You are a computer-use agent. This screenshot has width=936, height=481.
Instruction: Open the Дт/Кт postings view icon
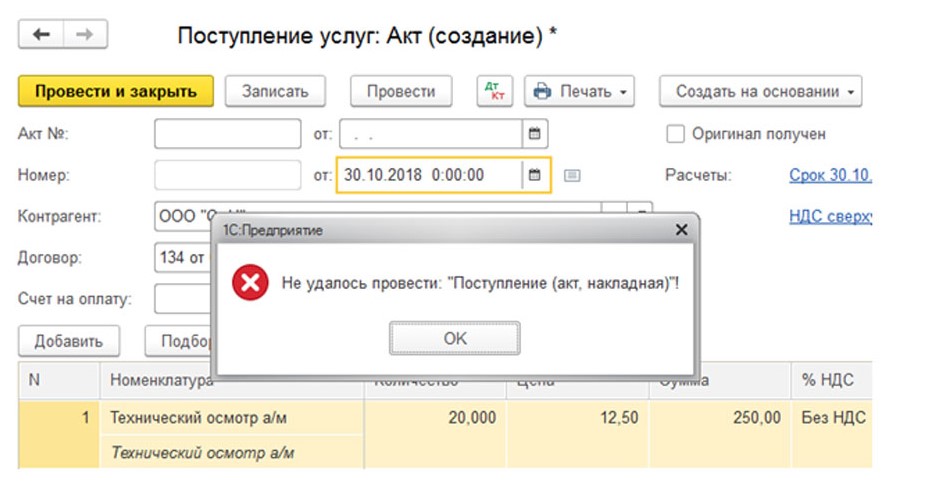(x=494, y=91)
